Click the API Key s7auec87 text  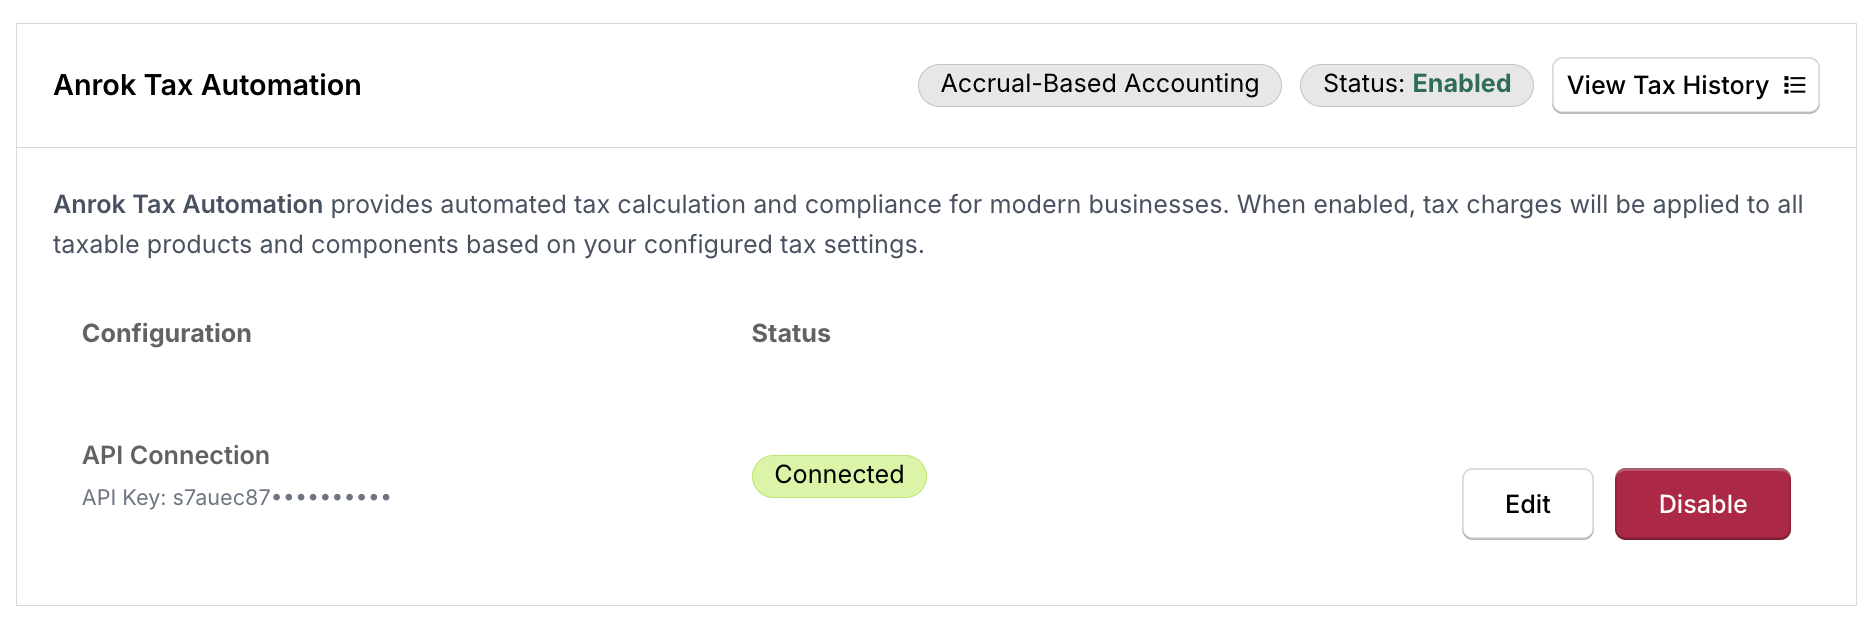pyautogui.click(x=221, y=497)
